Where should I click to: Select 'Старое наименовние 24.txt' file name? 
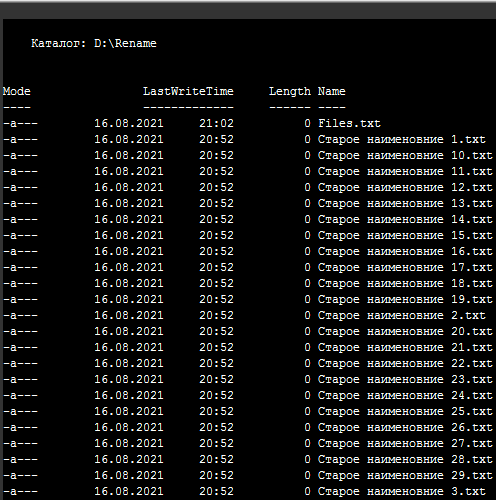point(405,395)
